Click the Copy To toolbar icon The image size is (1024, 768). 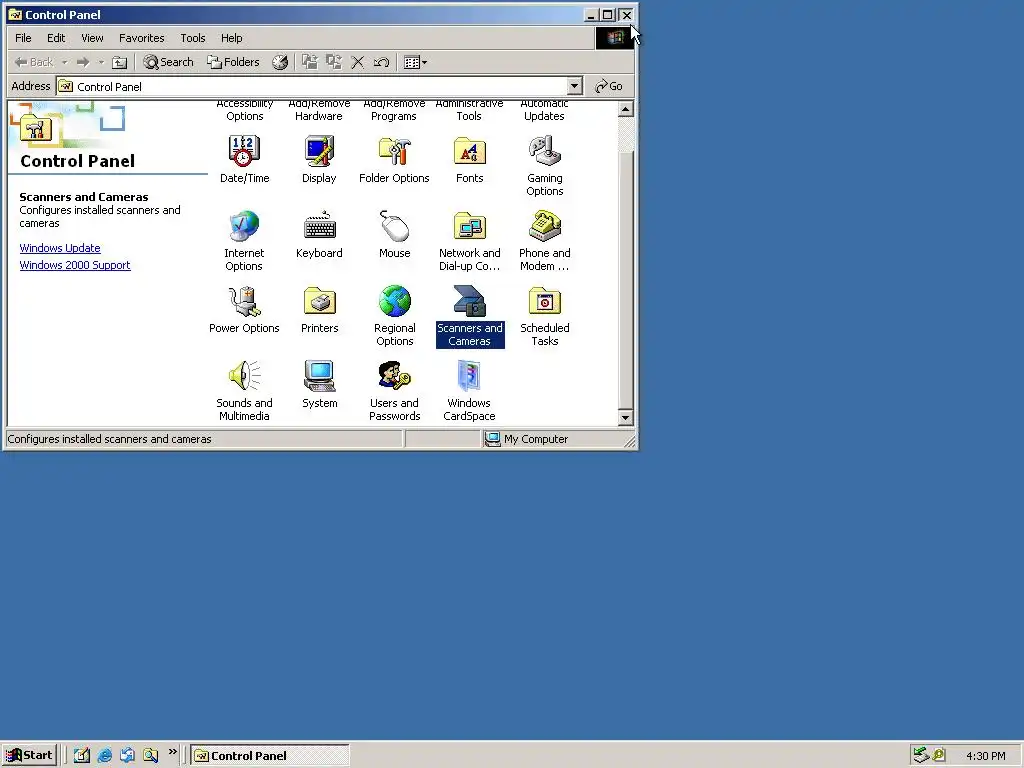click(334, 62)
